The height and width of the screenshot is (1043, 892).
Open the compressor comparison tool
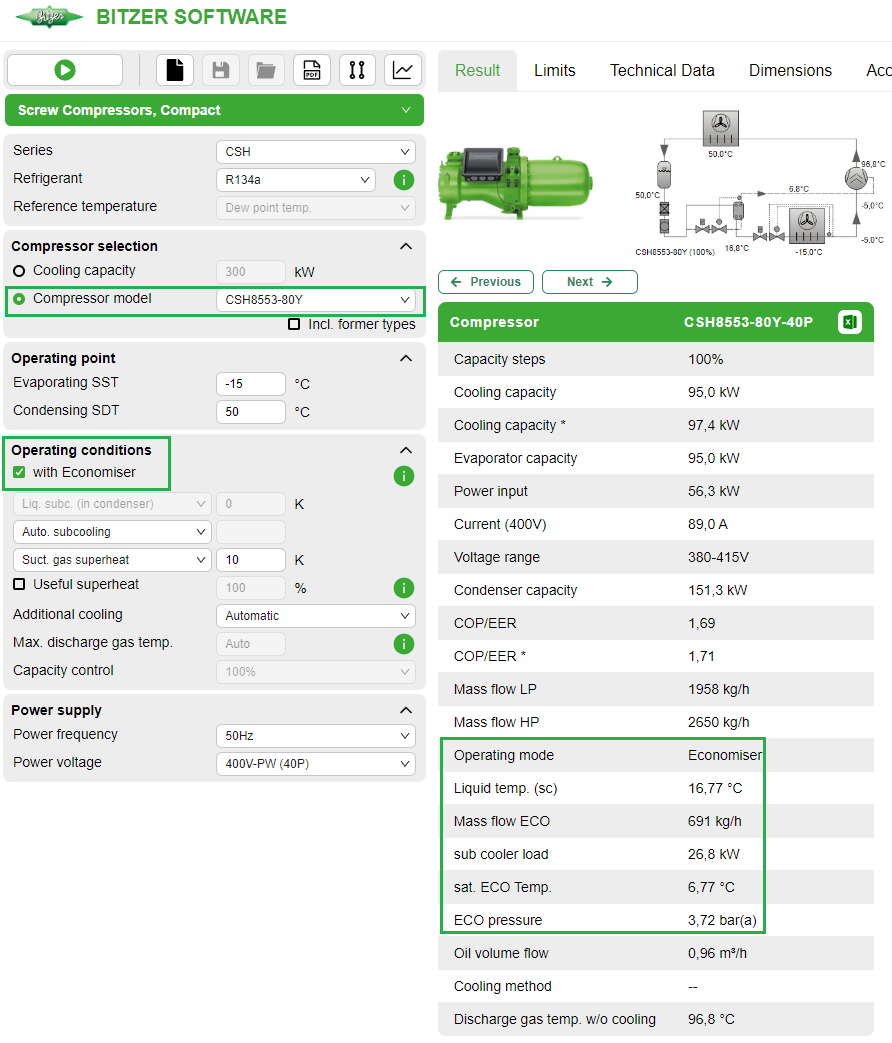point(357,70)
